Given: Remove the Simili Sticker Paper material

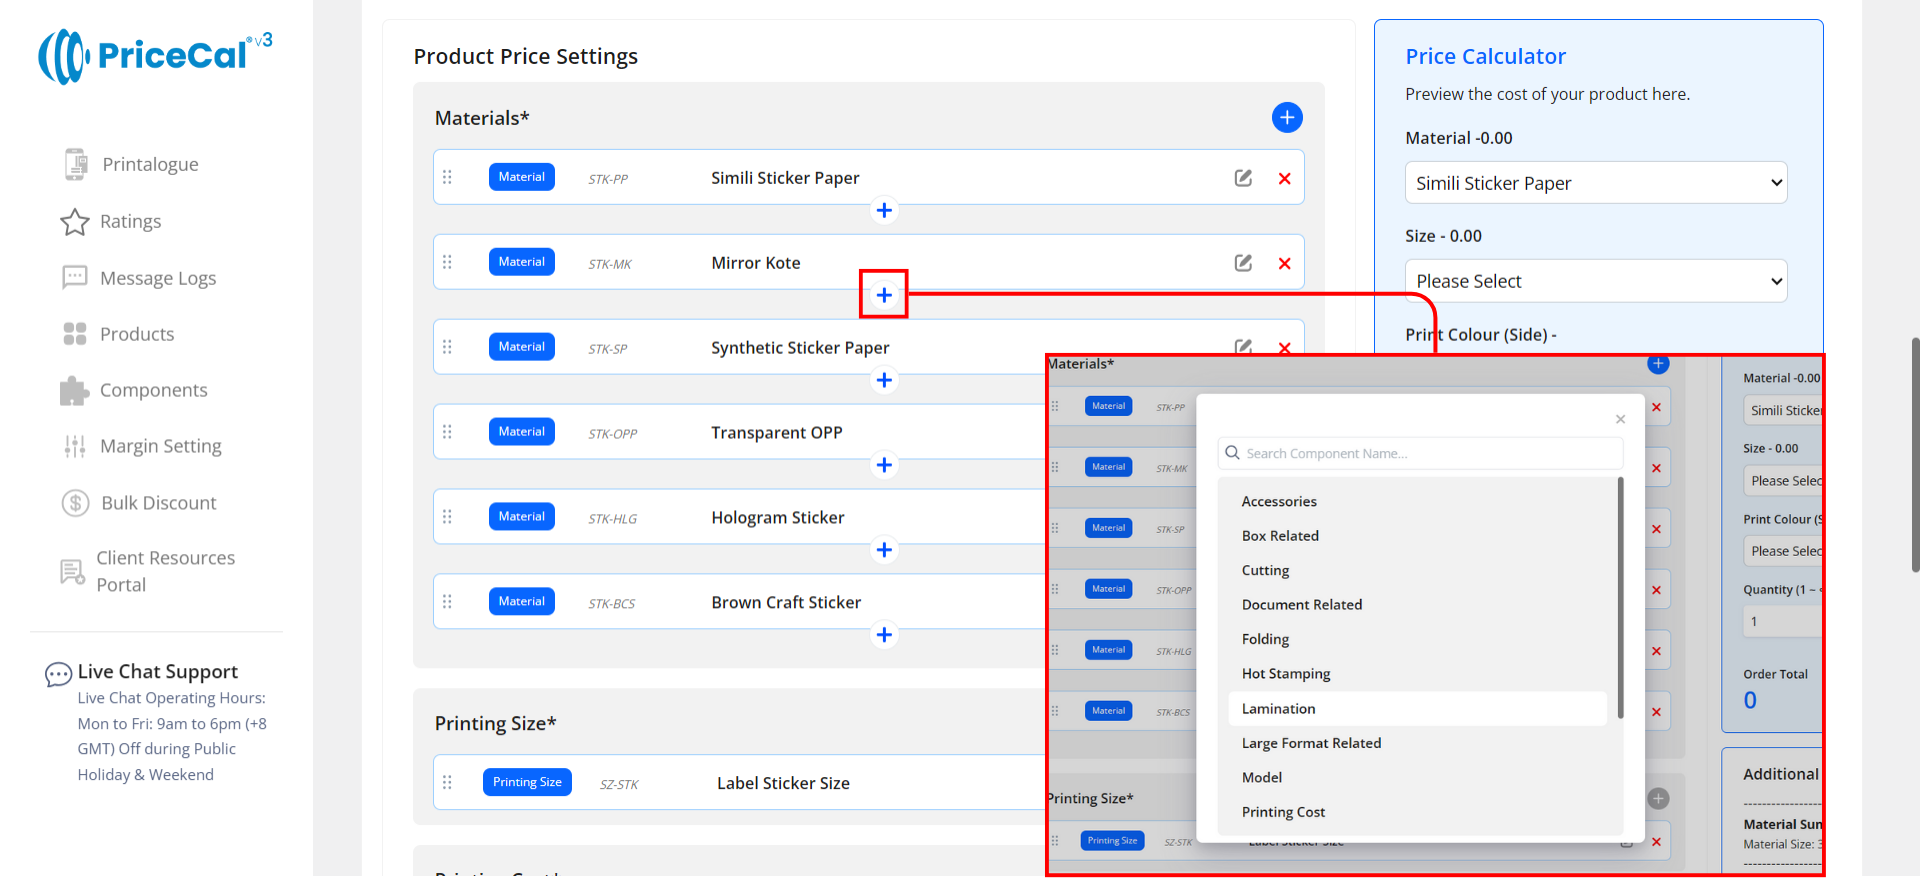Looking at the screenshot, I should (x=1284, y=179).
